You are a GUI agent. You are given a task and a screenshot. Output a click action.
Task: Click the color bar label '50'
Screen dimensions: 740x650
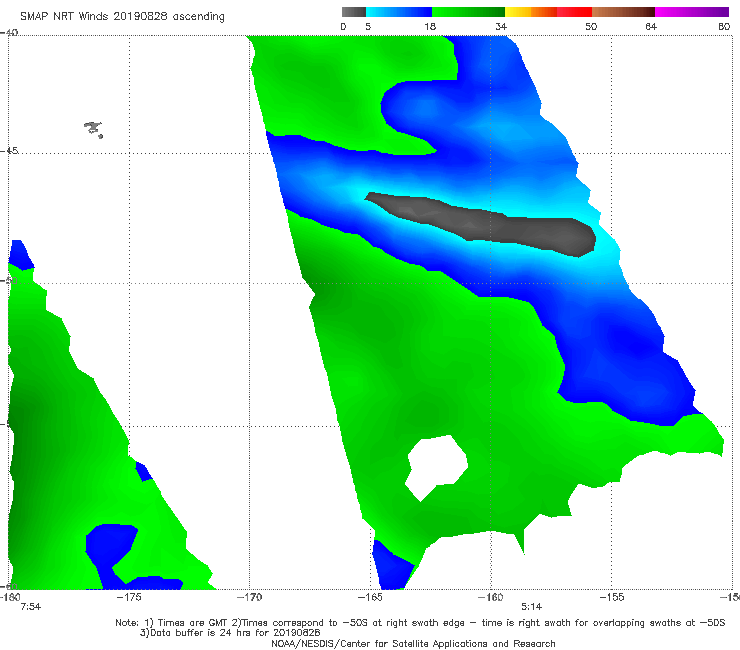(591, 26)
